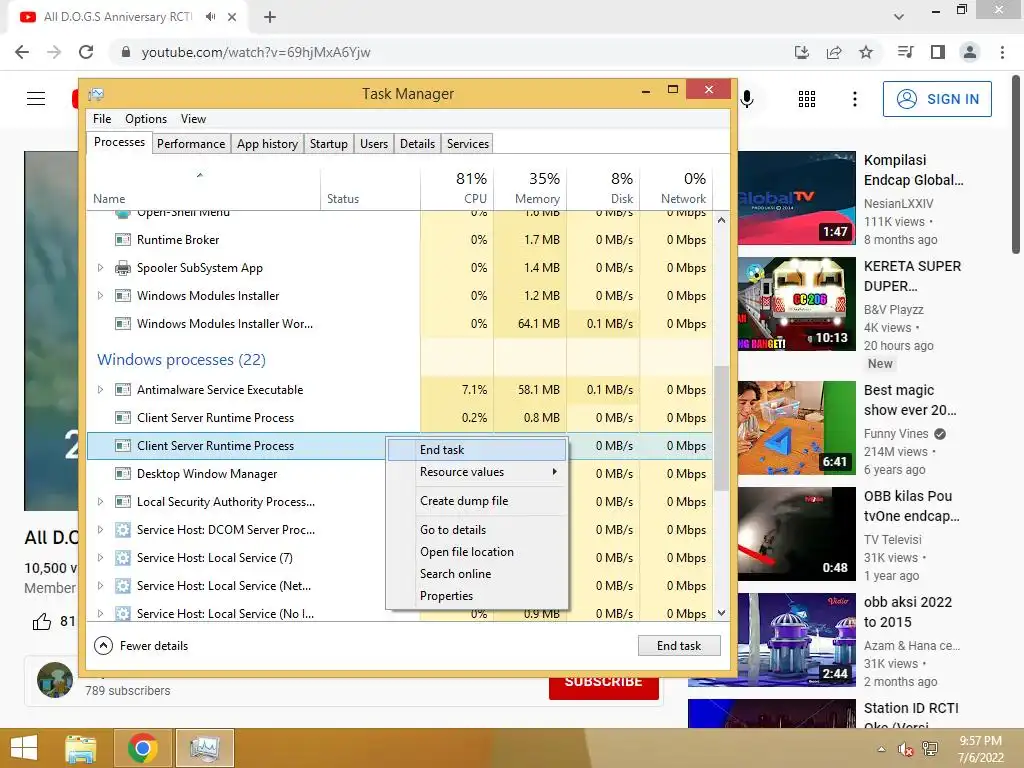Open the View menu in Task Manager

click(193, 119)
